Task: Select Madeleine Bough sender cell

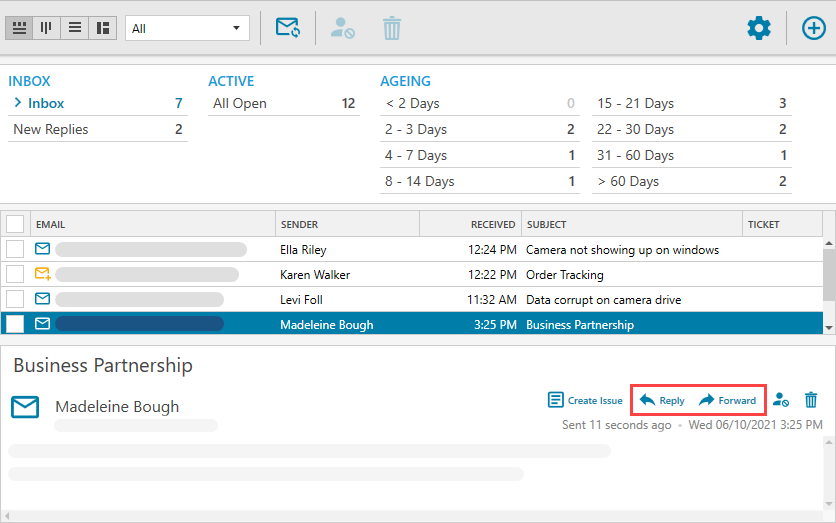Action: coord(326,325)
